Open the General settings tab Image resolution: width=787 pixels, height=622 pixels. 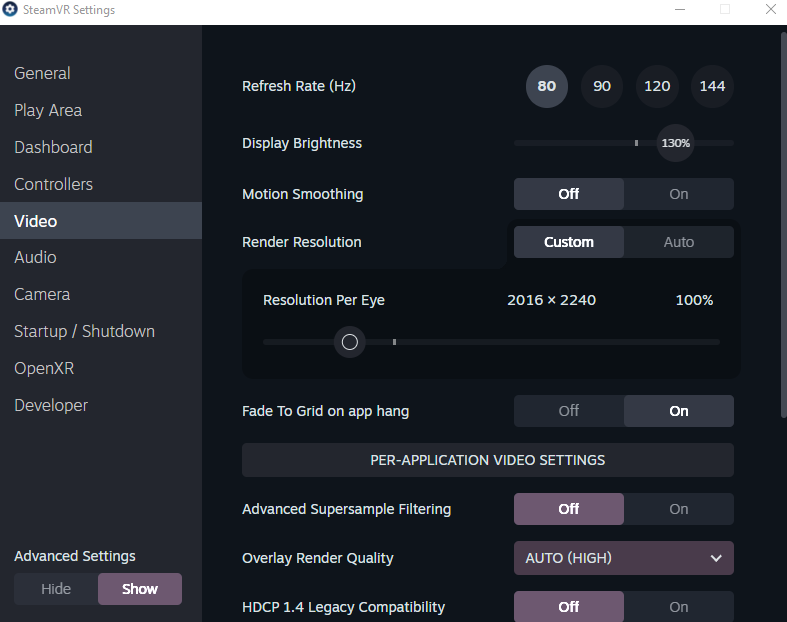tap(42, 73)
